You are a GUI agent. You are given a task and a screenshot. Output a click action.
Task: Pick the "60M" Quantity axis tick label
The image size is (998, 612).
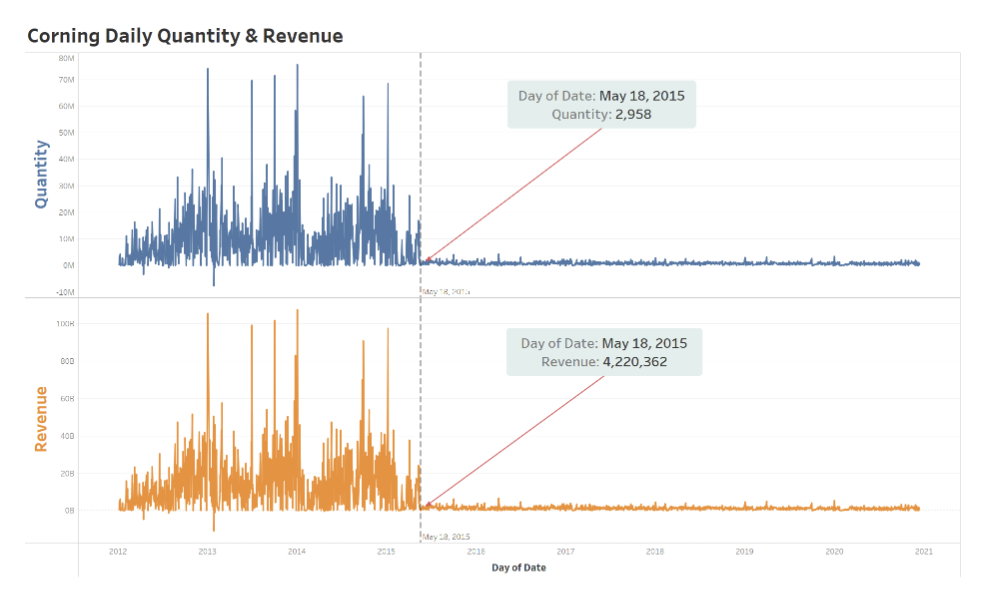point(66,106)
